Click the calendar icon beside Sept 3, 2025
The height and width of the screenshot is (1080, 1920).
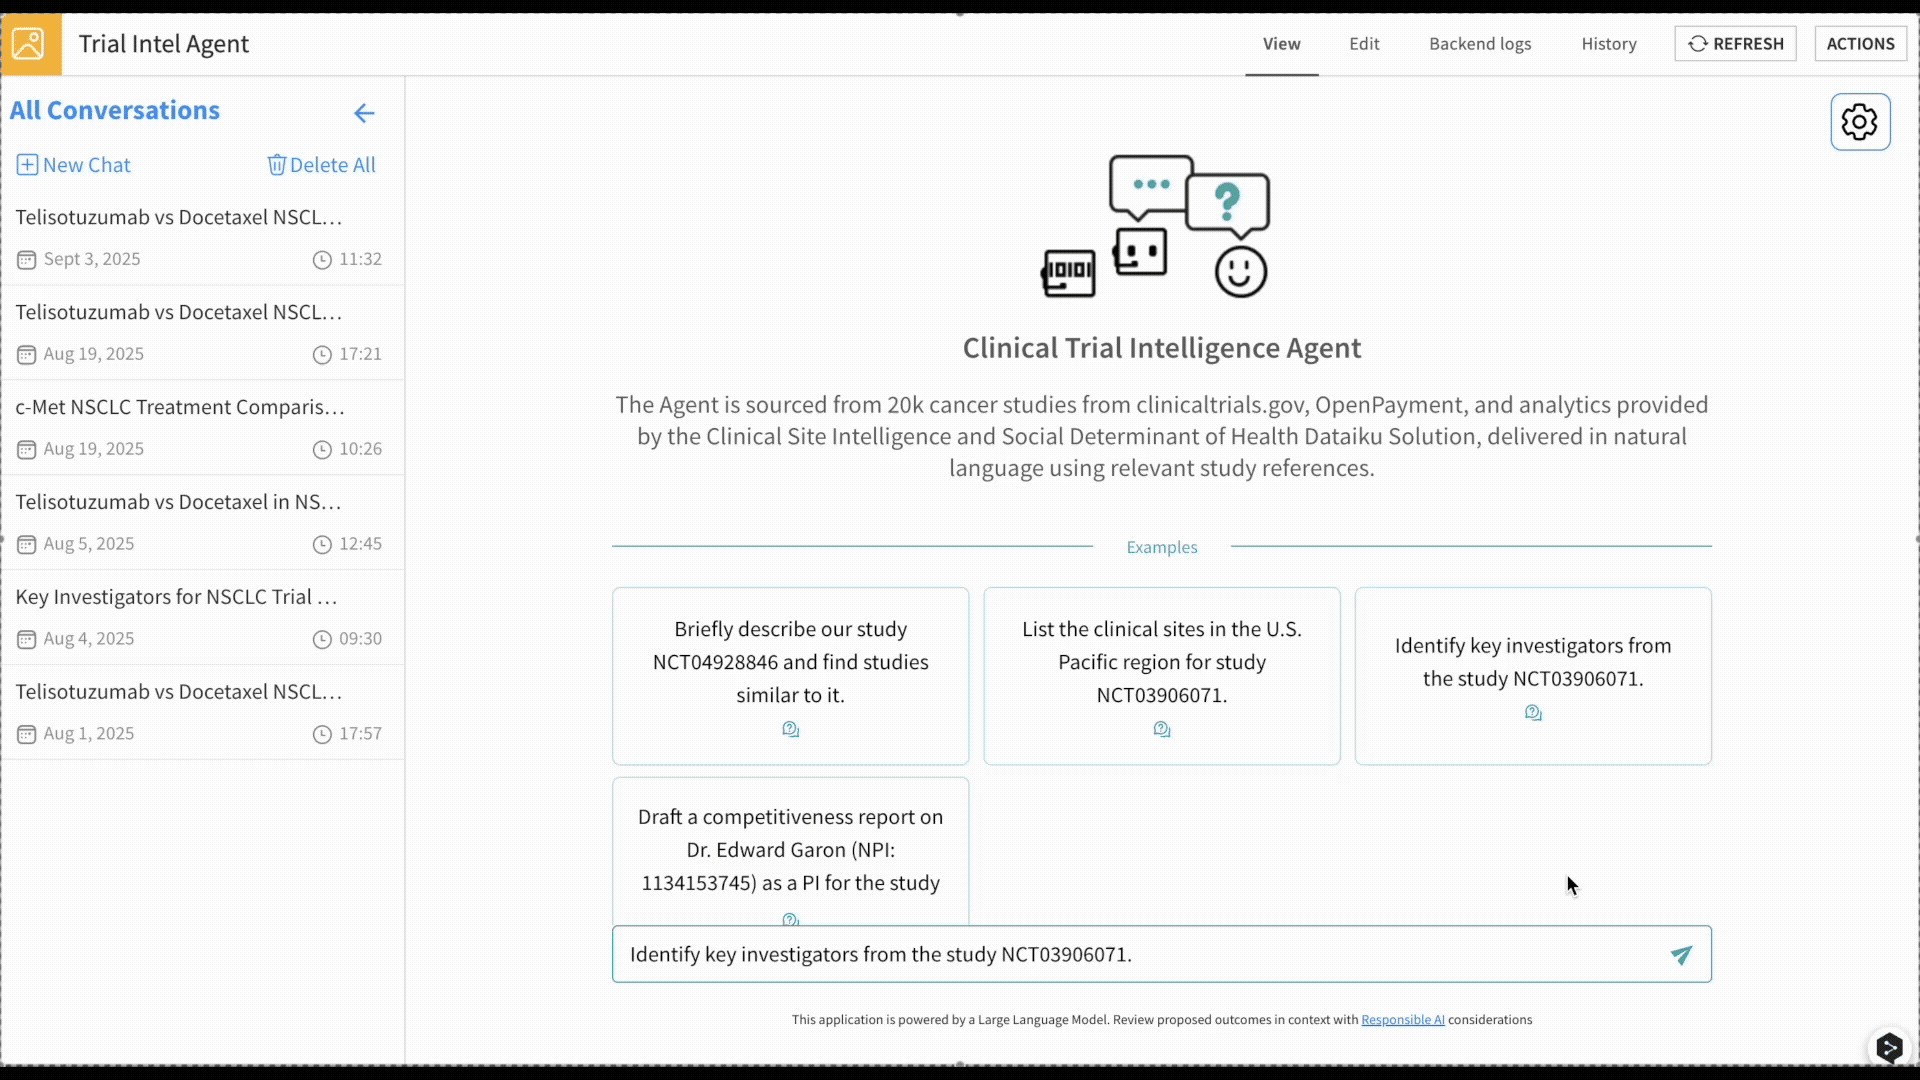tap(26, 259)
